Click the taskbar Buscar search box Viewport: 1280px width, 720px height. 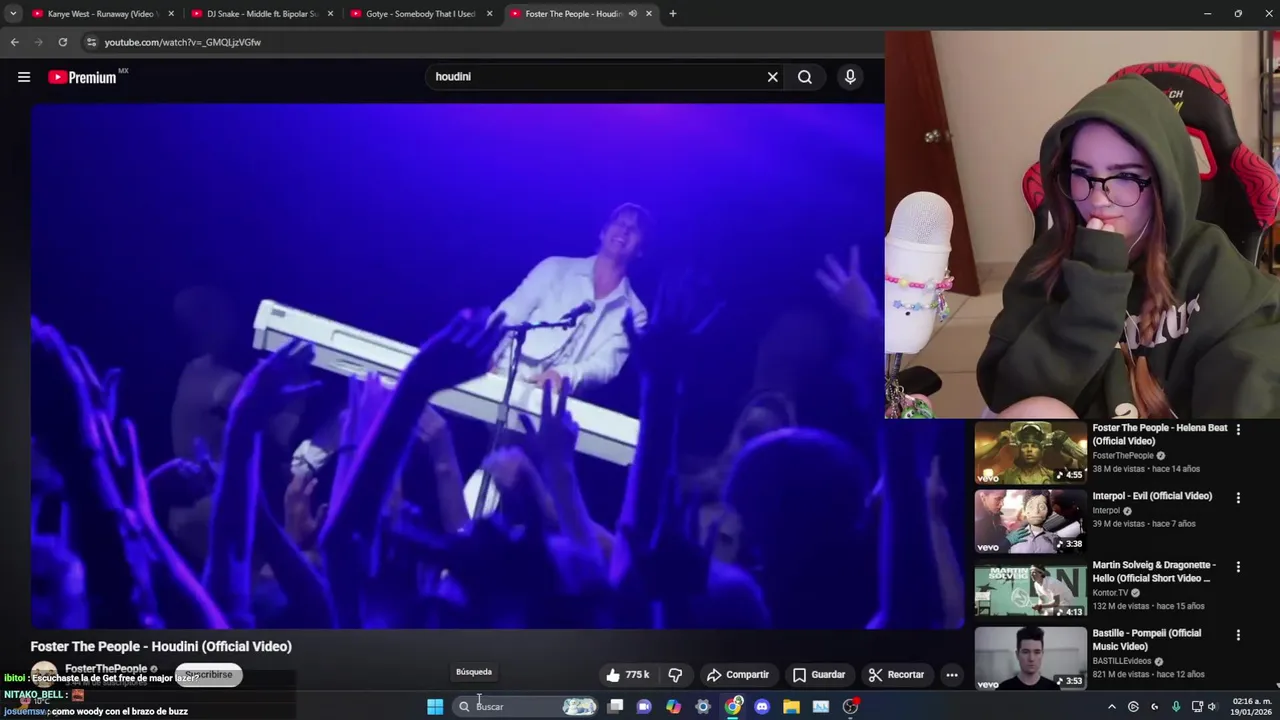tap(527, 707)
